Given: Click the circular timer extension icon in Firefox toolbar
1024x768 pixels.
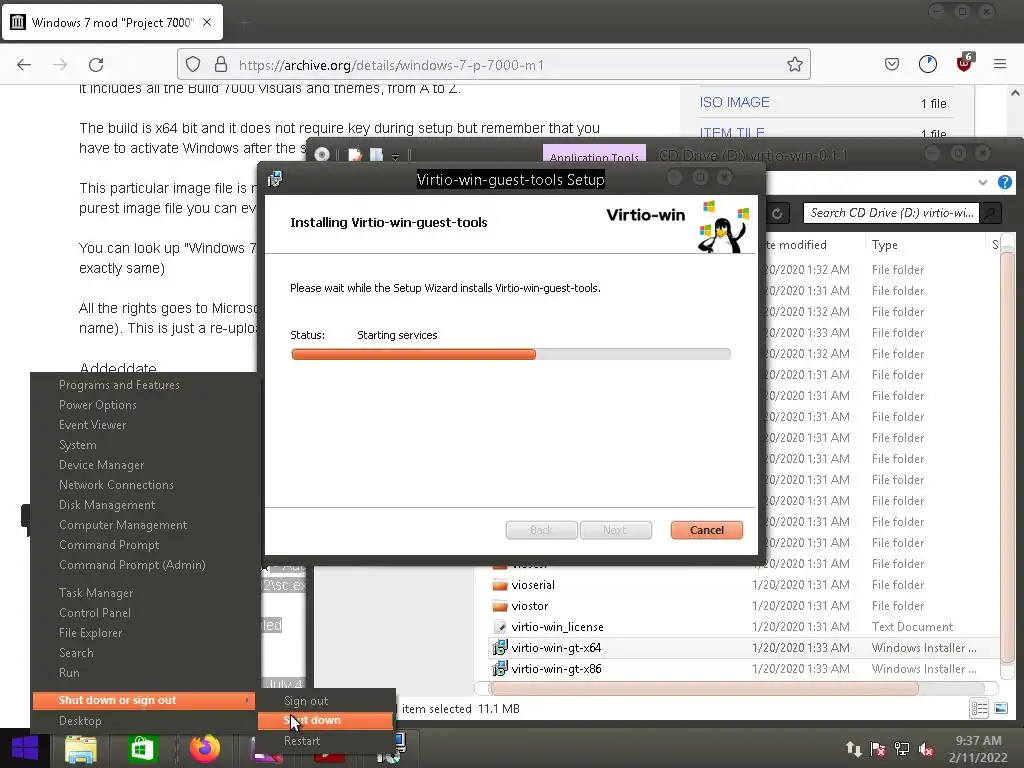Looking at the screenshot, I should coord(927,64).
